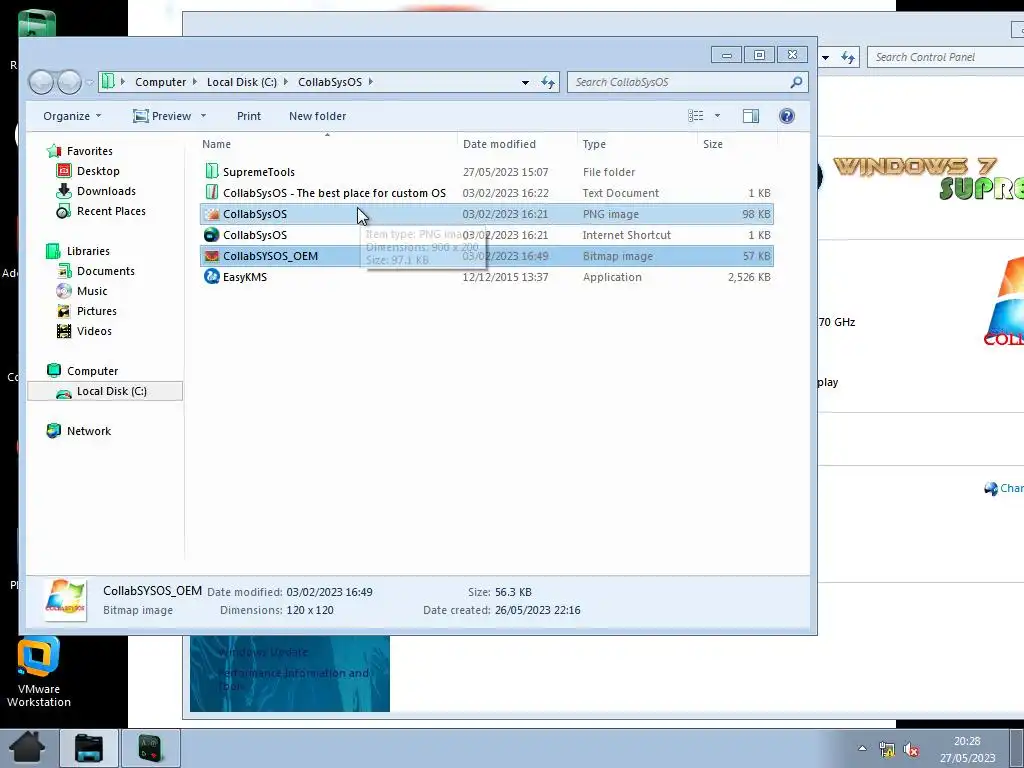Image resolution: width=1024 pixels, height=768 pixels.
Task: Toggle the preview pane icon
Action: click(751, 116)
